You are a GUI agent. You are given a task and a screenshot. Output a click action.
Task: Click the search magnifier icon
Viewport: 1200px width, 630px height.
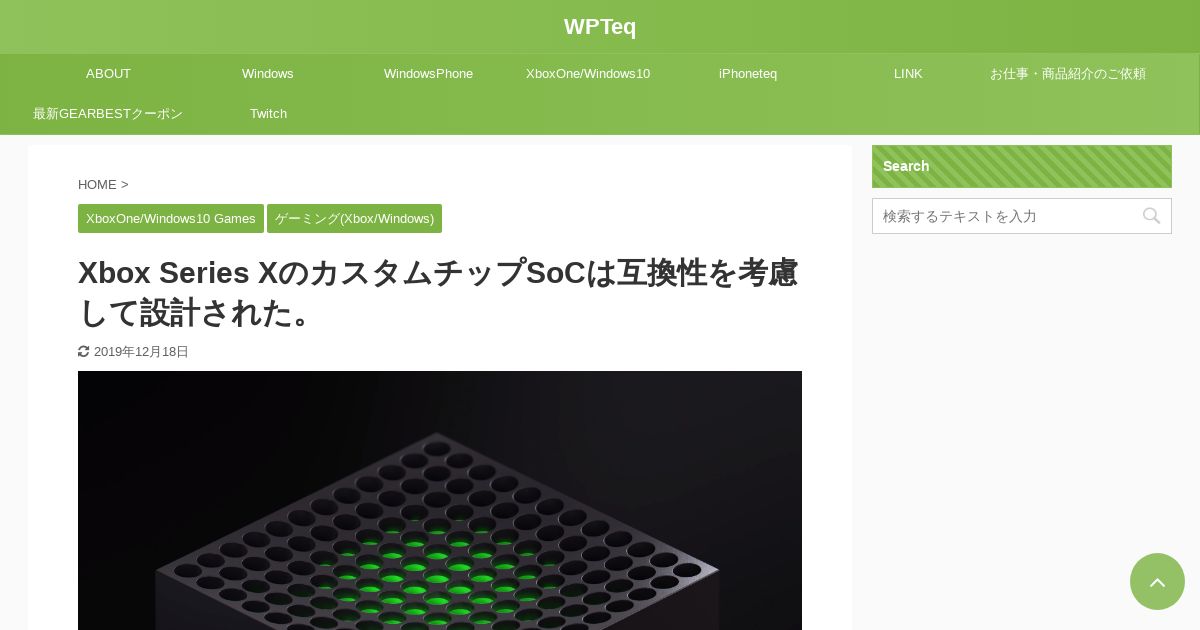pyautogui.click(x=1151, y=216)
